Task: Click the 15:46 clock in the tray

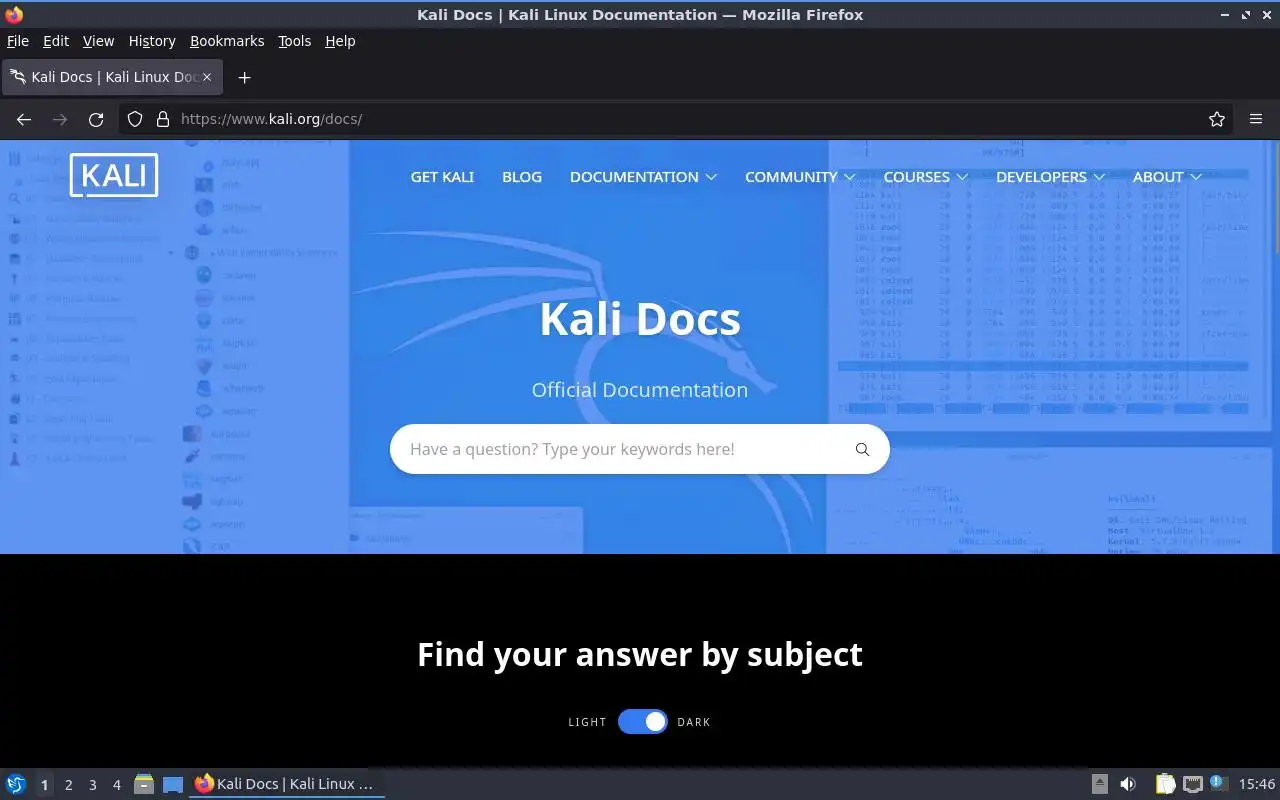Action: pyautogui.click(x=1257, y=784)
